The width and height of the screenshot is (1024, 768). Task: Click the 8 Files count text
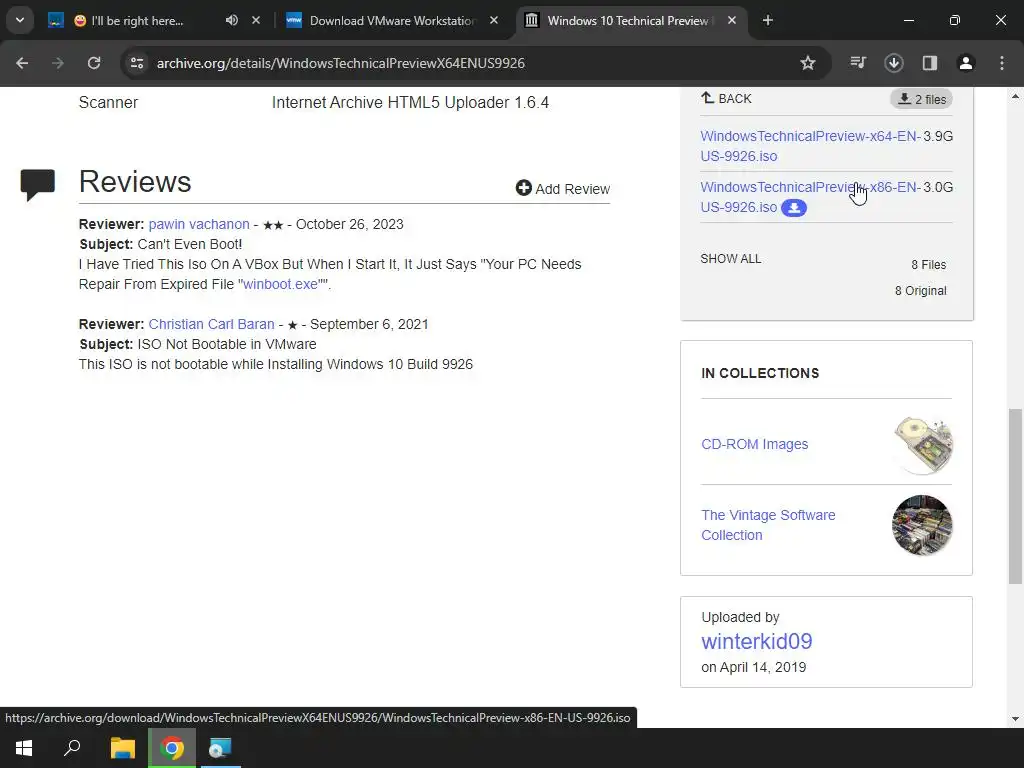(929, 264)
